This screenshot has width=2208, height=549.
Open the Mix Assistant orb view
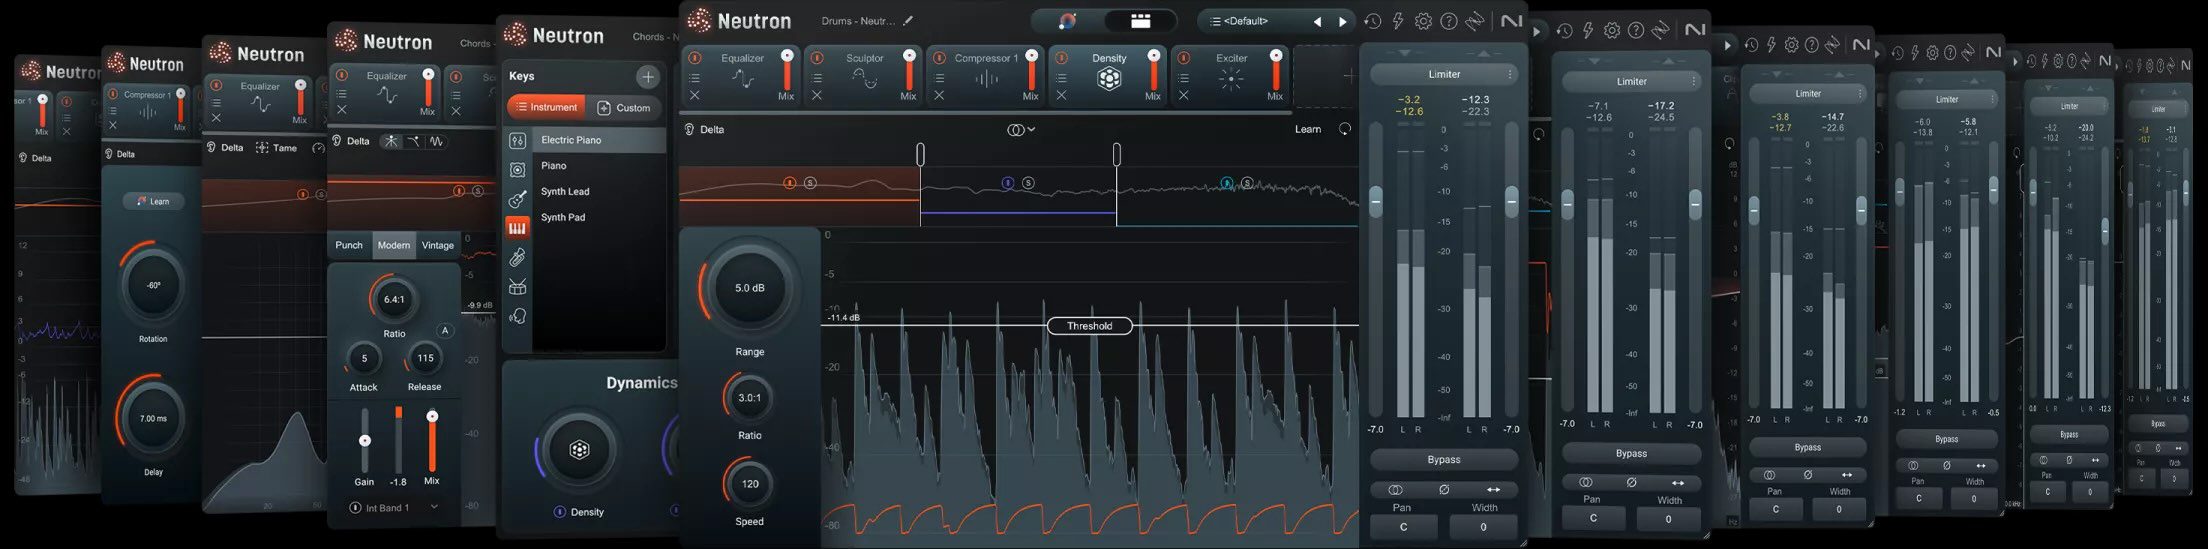point(1067,20)
